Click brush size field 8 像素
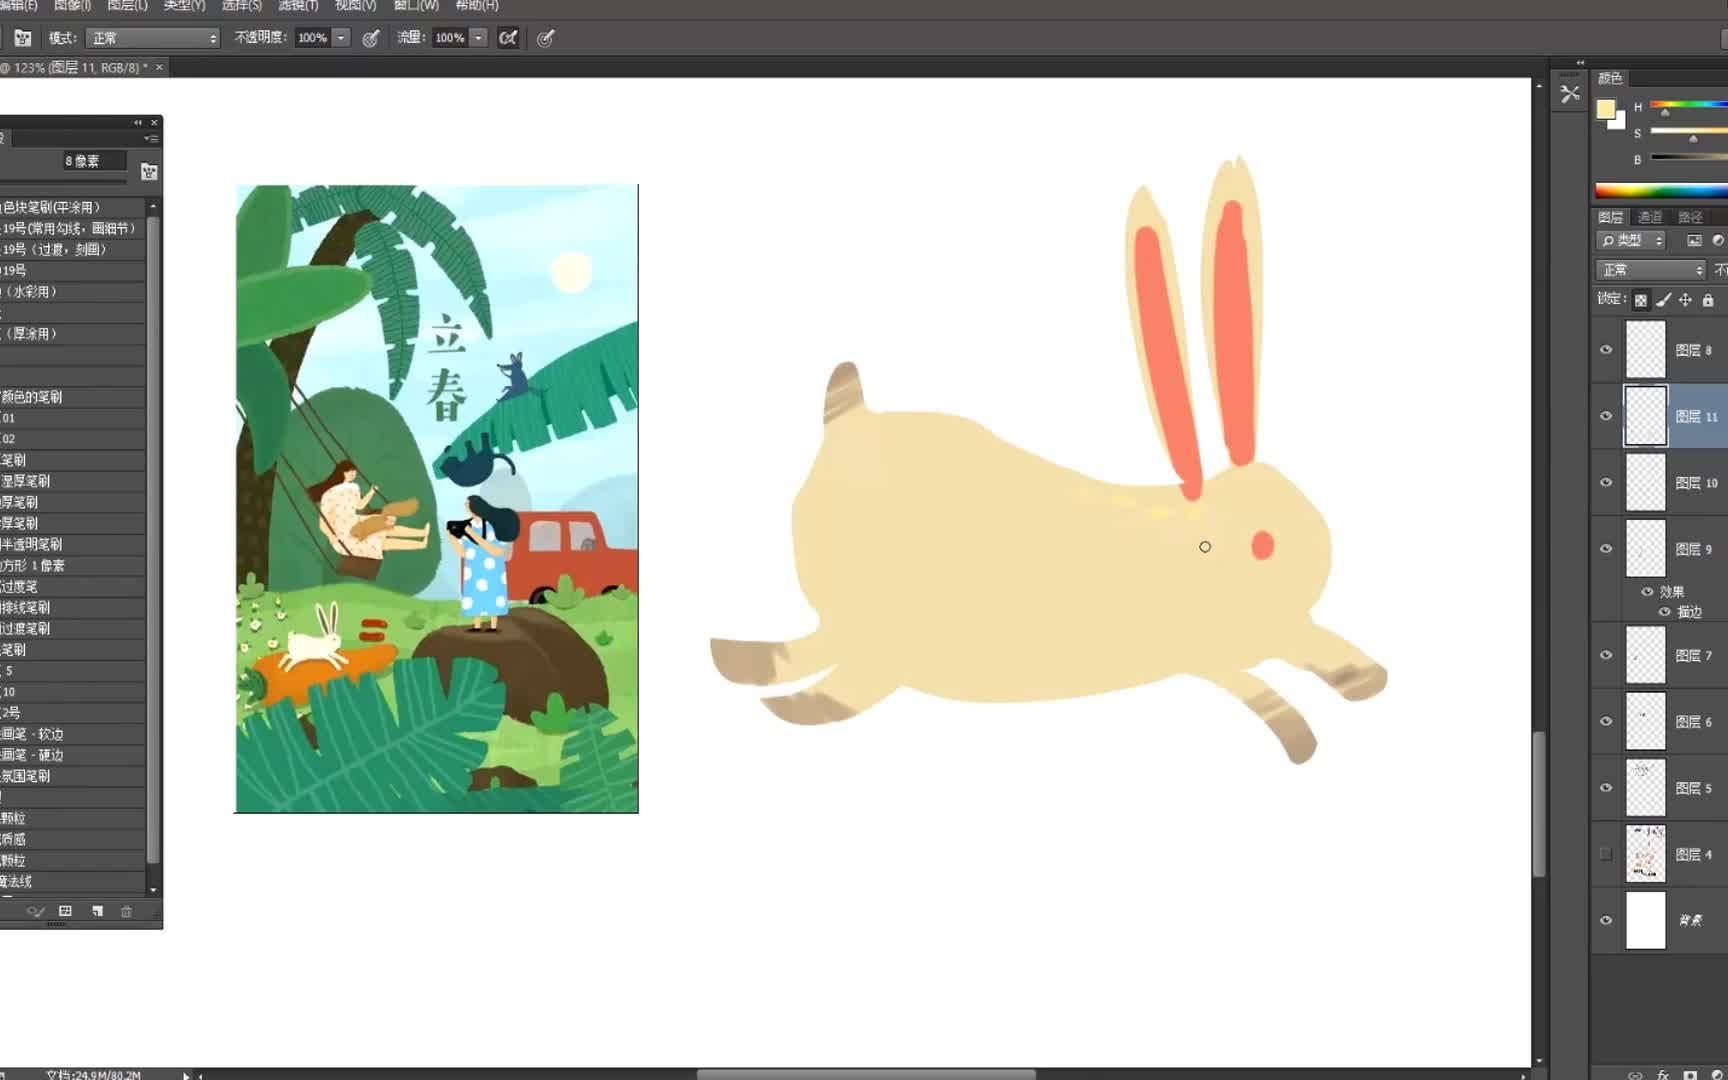 pos(95,161)
